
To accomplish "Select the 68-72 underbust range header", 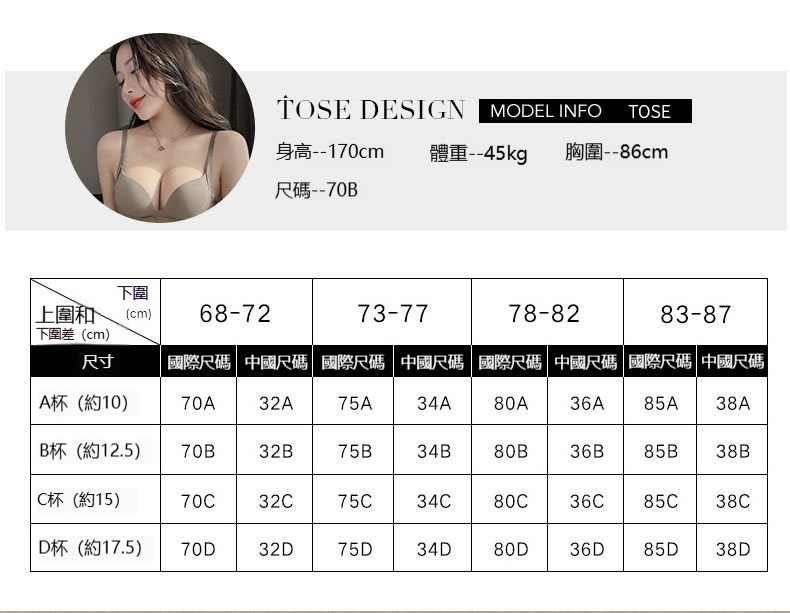I will point(235,314).
